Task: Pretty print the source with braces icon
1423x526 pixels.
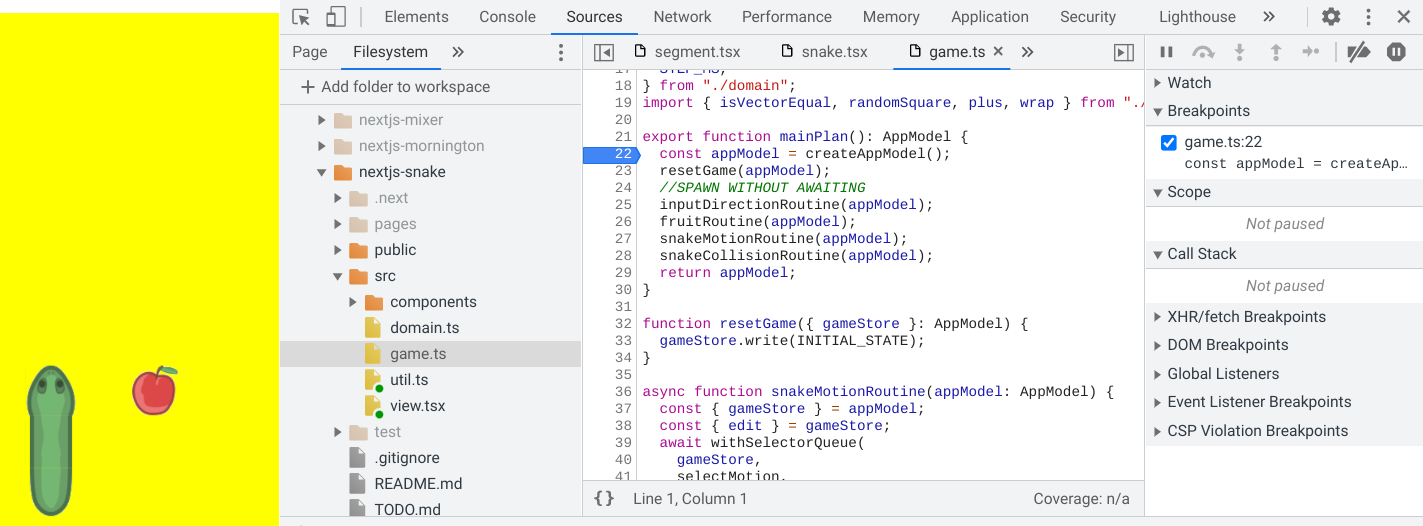Action: coord(604,498)
